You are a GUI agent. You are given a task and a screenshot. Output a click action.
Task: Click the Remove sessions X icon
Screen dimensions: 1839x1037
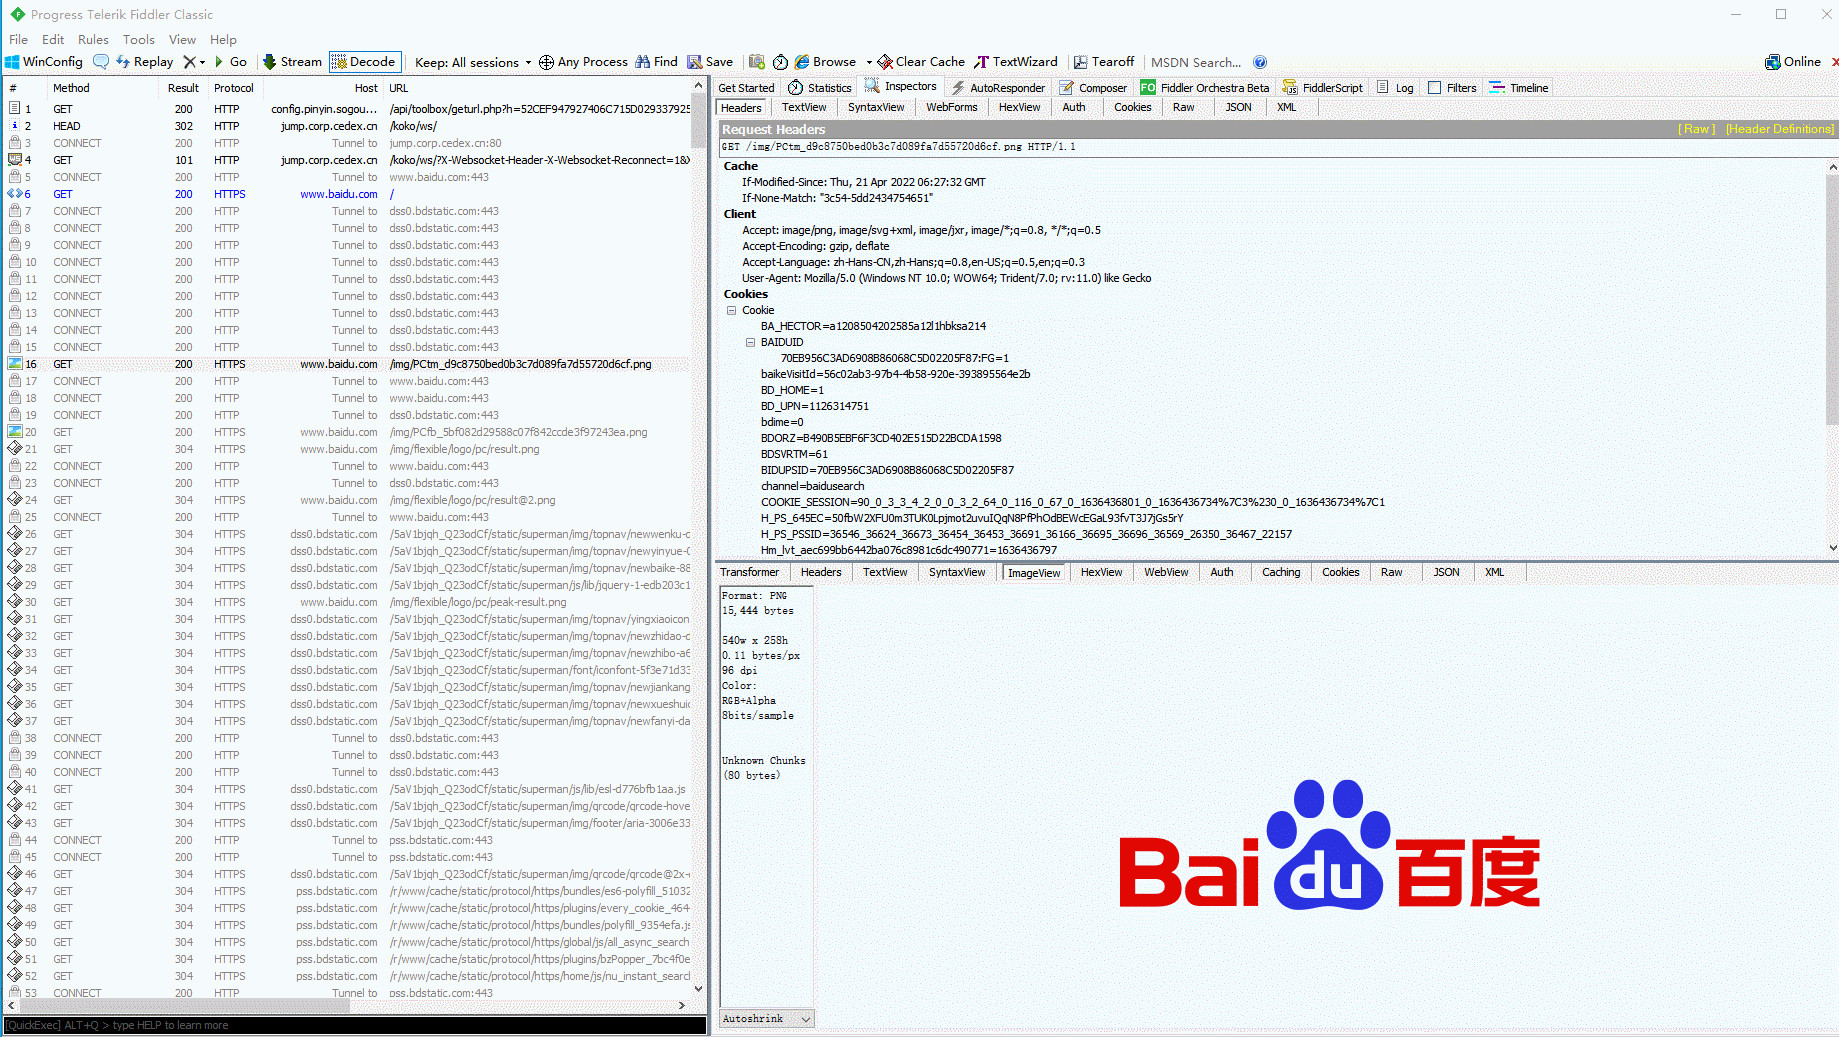point(189,62)
